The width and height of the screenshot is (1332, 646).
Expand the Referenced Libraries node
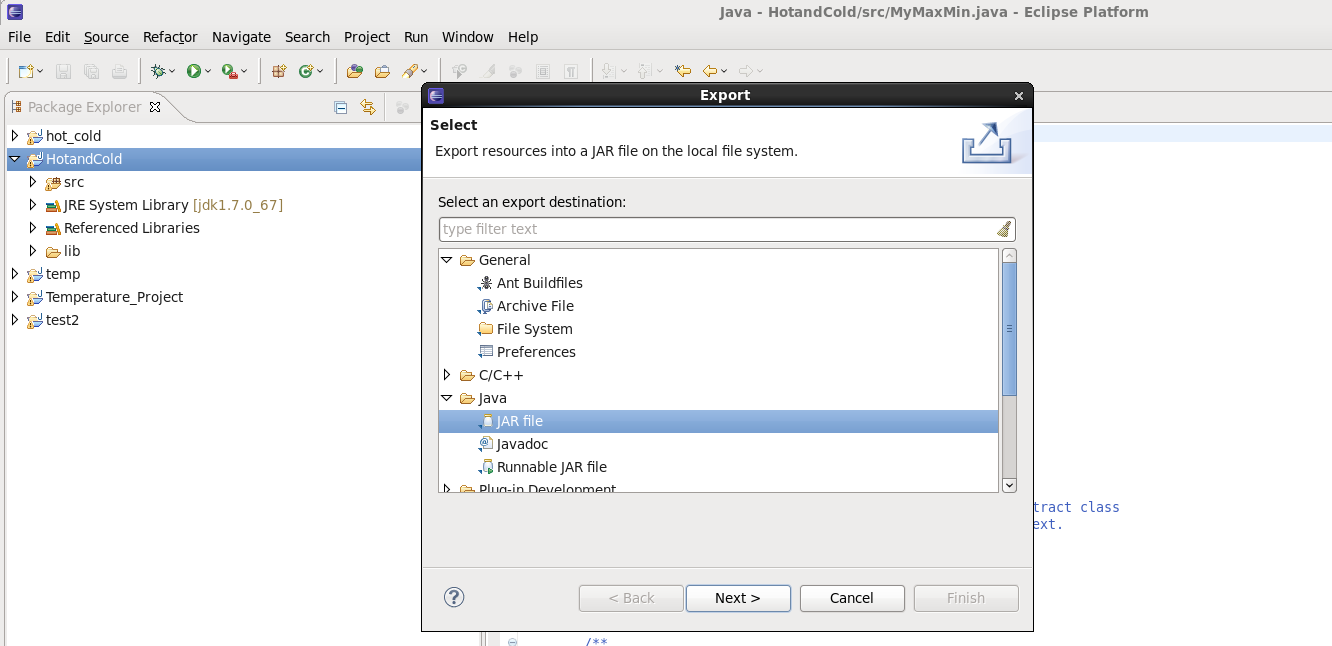click(32, 228)
